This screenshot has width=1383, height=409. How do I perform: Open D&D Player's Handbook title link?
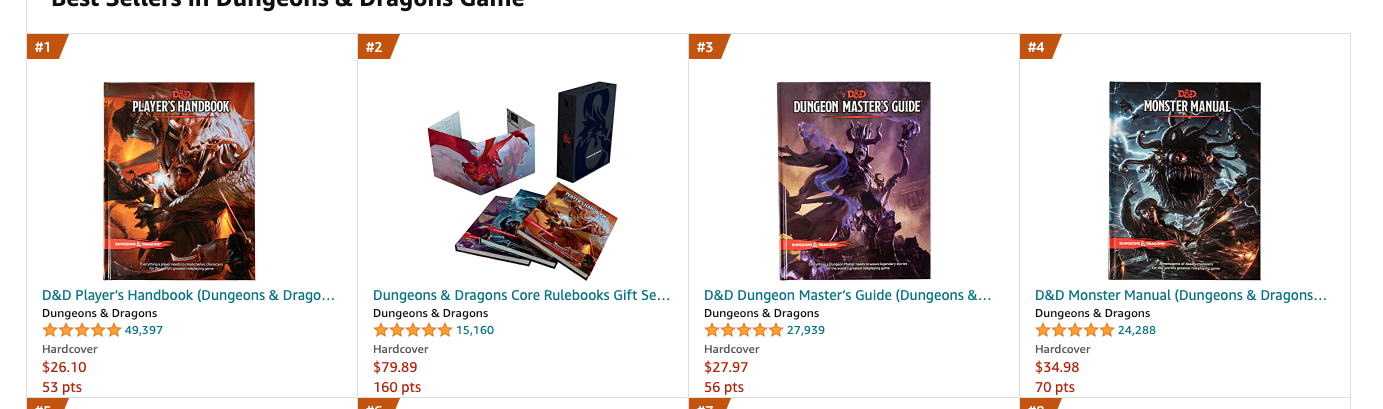188,296
